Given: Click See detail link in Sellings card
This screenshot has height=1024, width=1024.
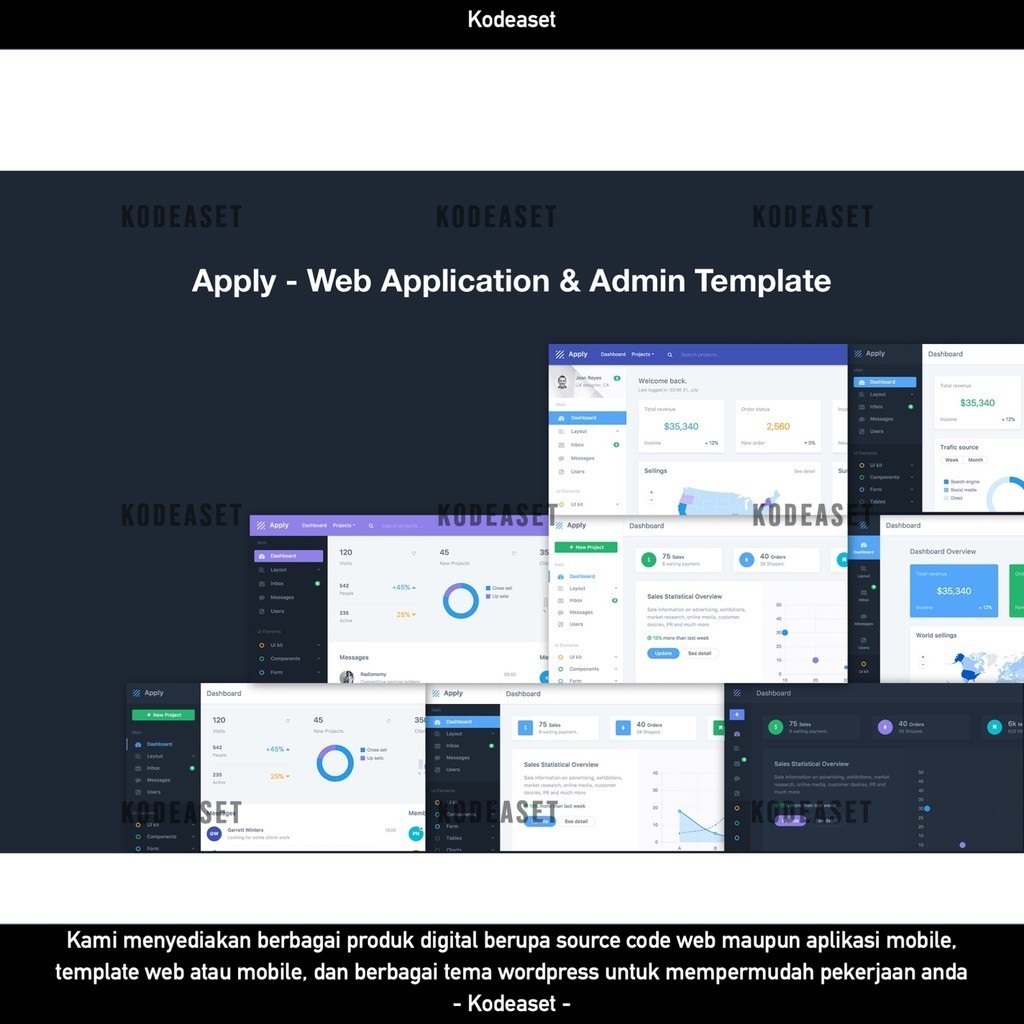Looking at the screenshot, I should click(x=805, y=472).
